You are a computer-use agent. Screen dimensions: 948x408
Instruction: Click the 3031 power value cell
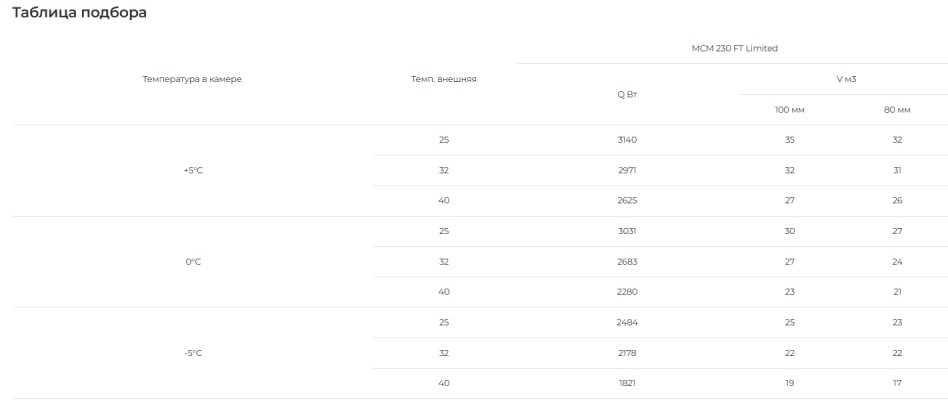(627, 231)
